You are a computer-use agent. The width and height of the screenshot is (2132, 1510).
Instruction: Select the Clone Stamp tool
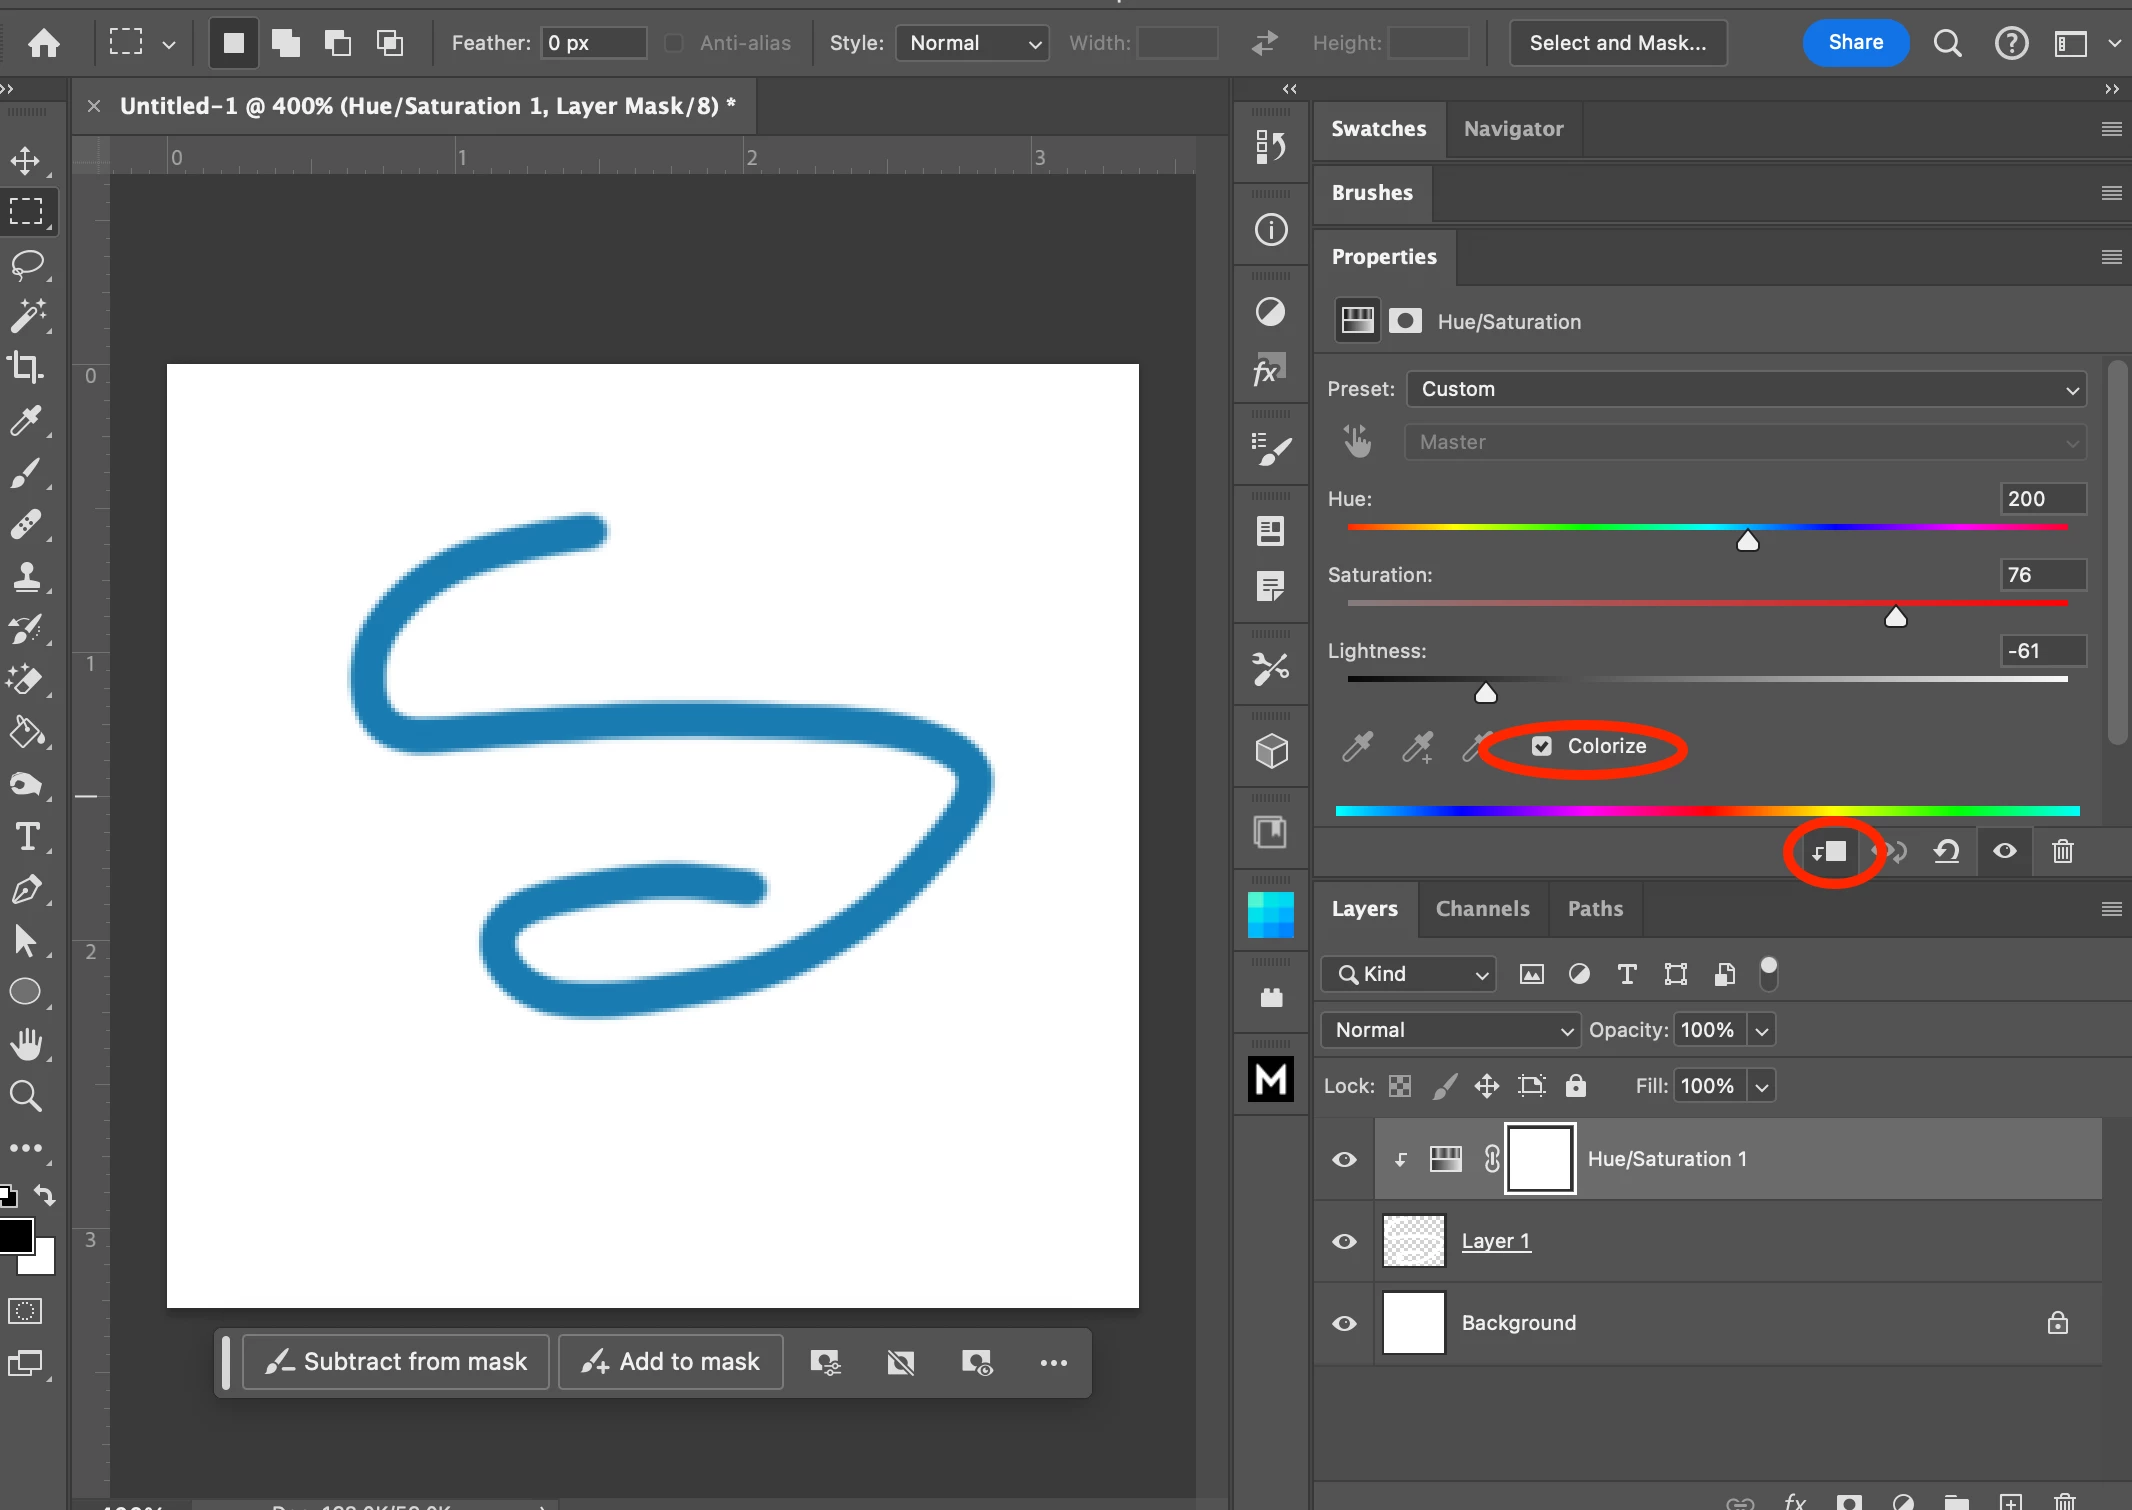pyautogui.click(x=26, y=577)
